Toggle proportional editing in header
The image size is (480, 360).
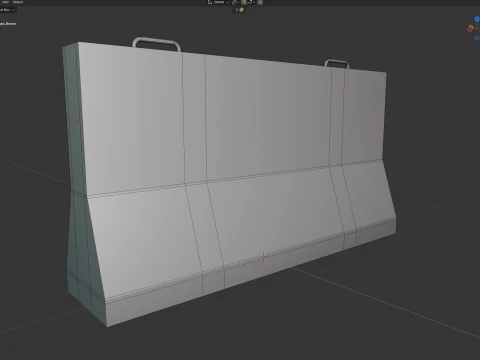260,2
